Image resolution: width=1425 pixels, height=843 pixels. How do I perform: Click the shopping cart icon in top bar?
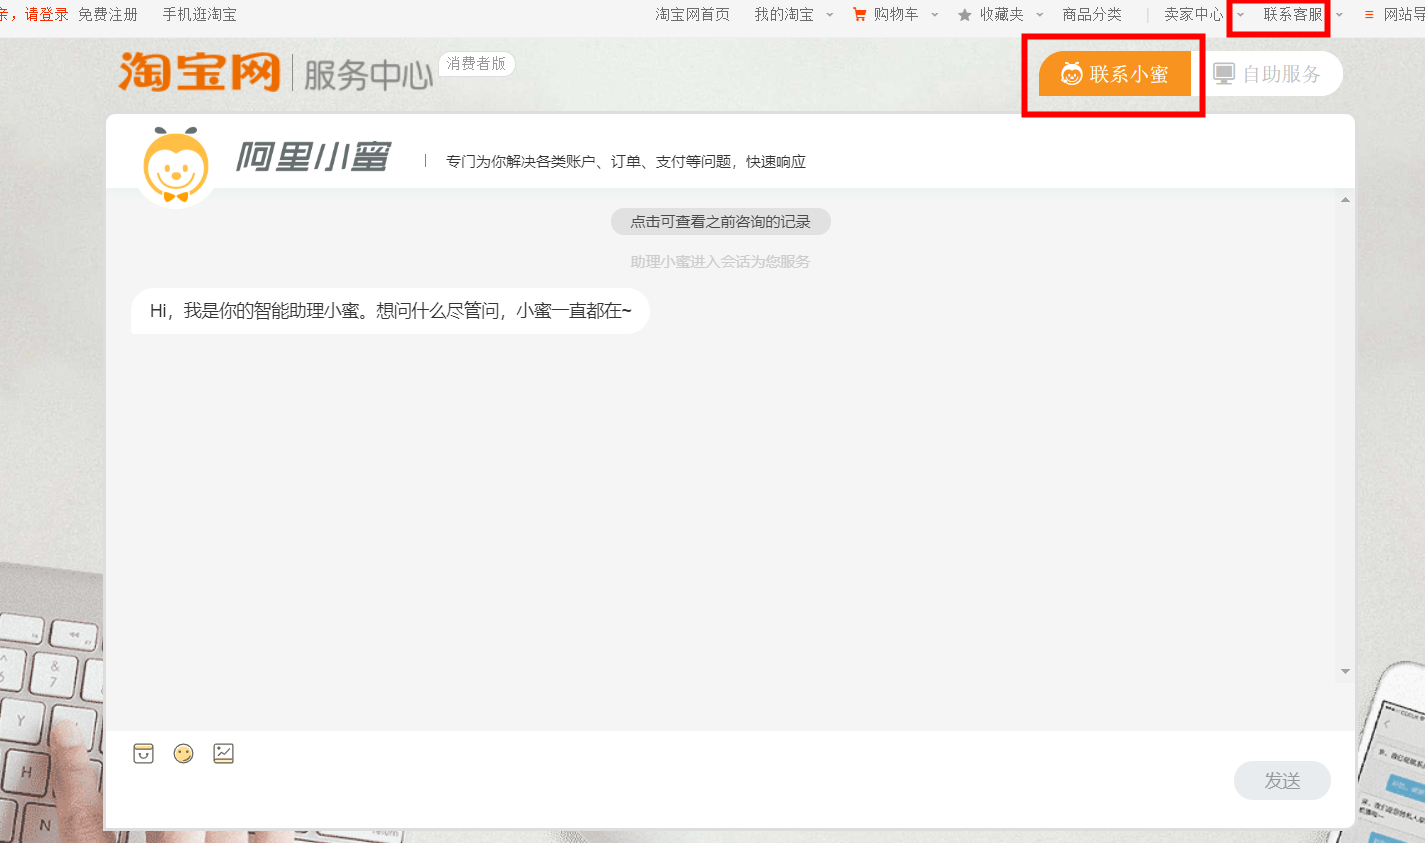pos(858,14)
